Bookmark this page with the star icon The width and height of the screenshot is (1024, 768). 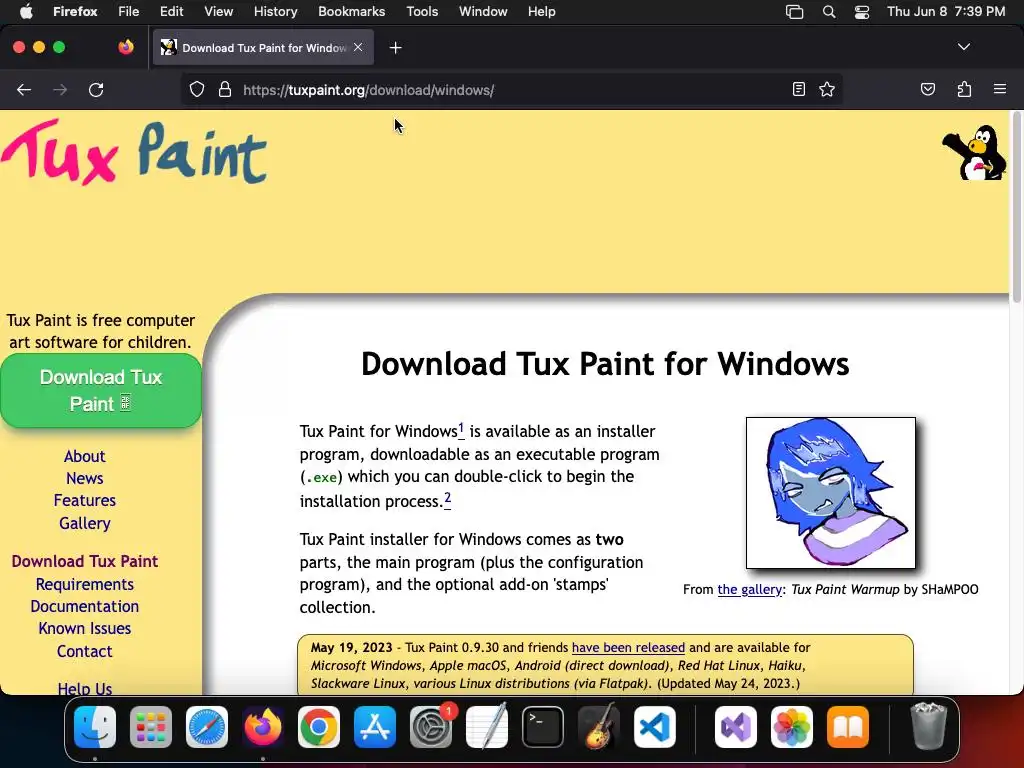(827, 89)
